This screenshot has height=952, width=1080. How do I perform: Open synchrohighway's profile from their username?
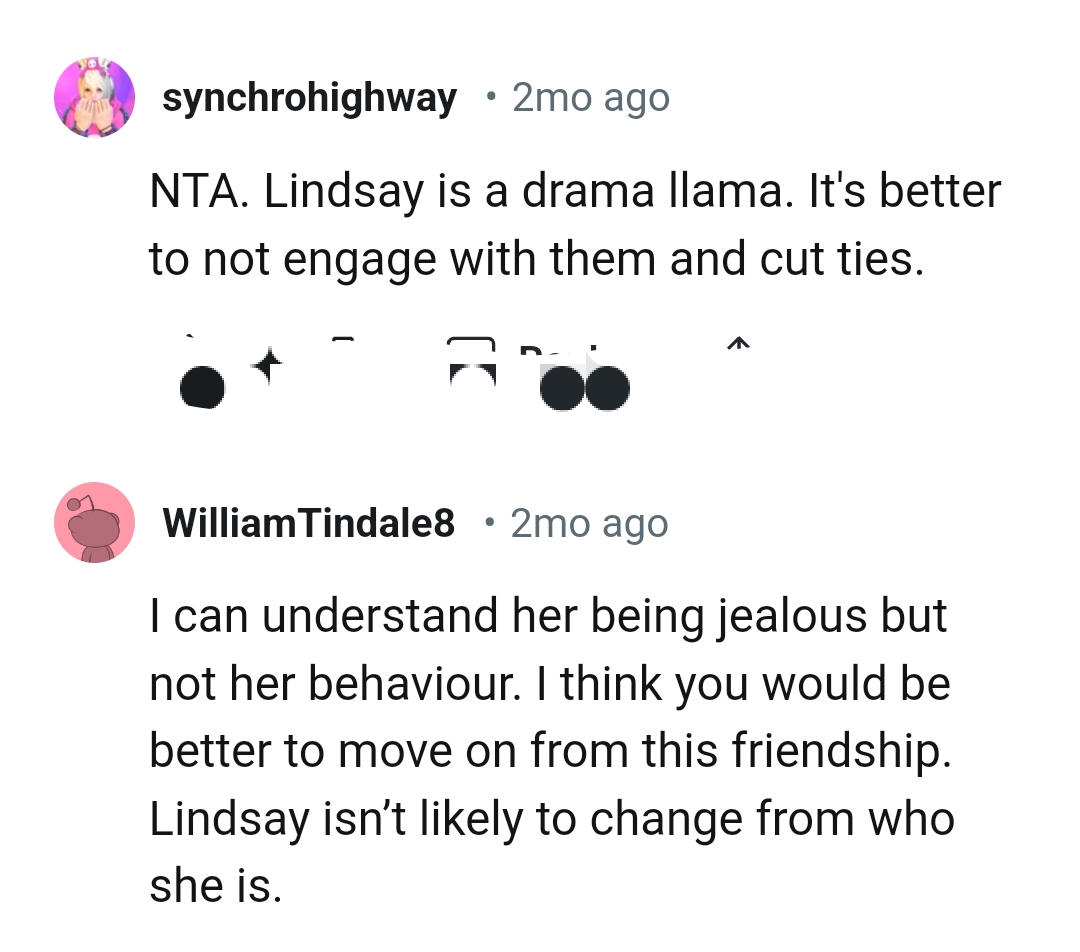point(310,97)
